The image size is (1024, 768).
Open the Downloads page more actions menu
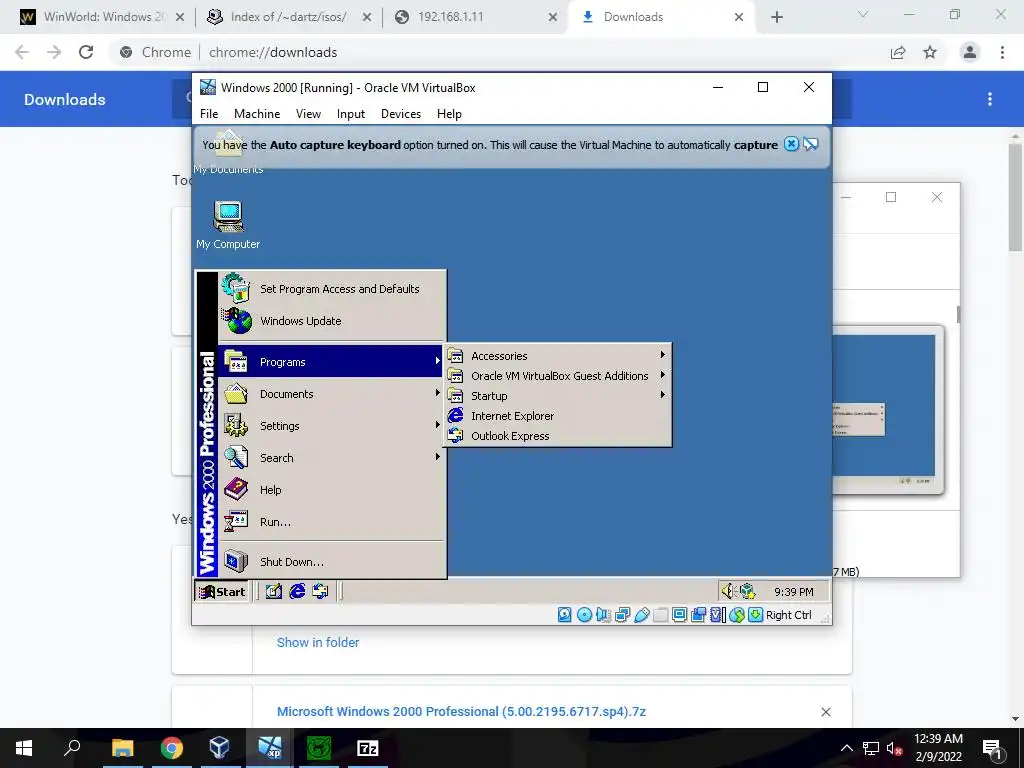(990, 99)
